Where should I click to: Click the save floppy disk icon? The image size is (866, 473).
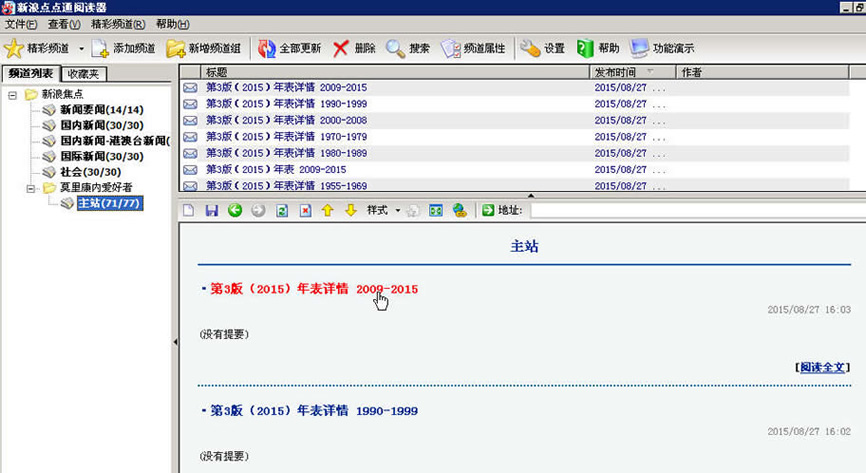click(x=212, y=211)
